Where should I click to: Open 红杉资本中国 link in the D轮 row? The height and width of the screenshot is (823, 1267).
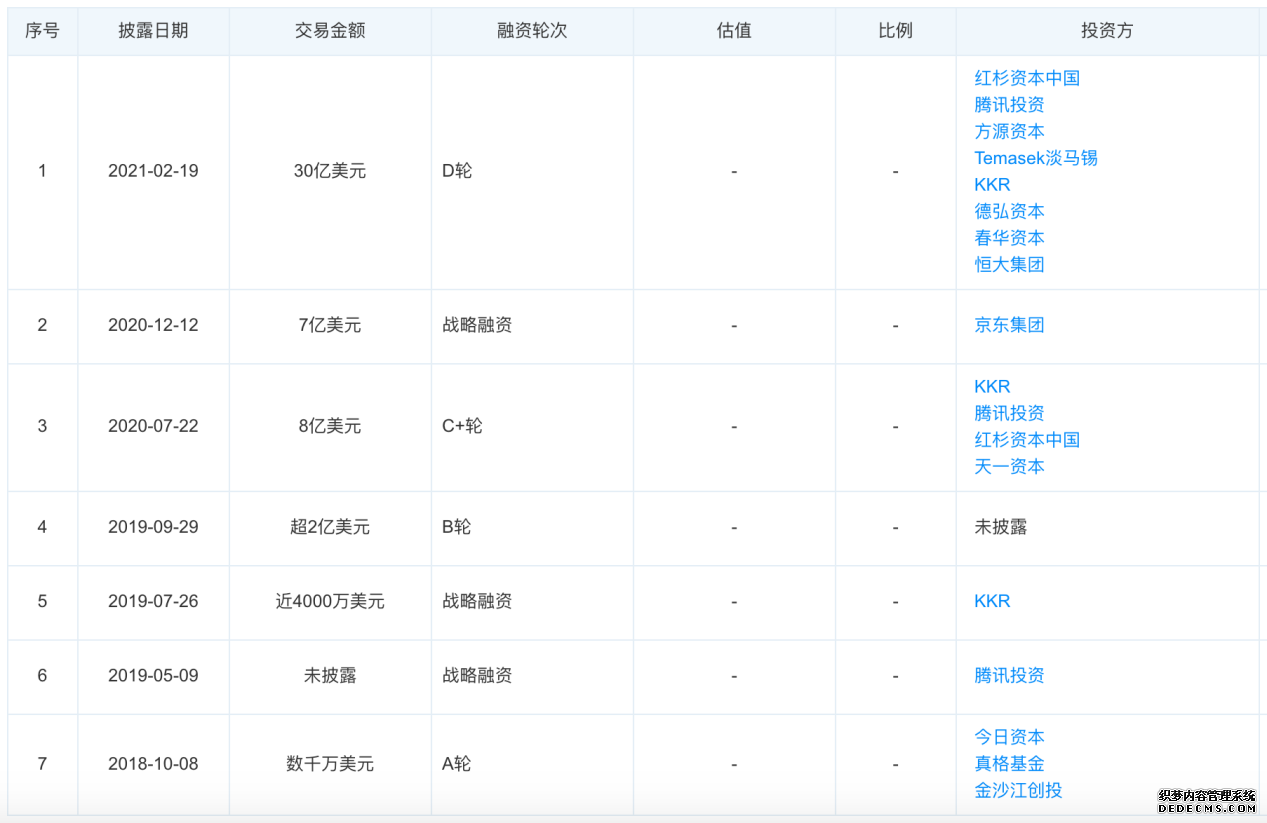click(x=1027, y=78)
